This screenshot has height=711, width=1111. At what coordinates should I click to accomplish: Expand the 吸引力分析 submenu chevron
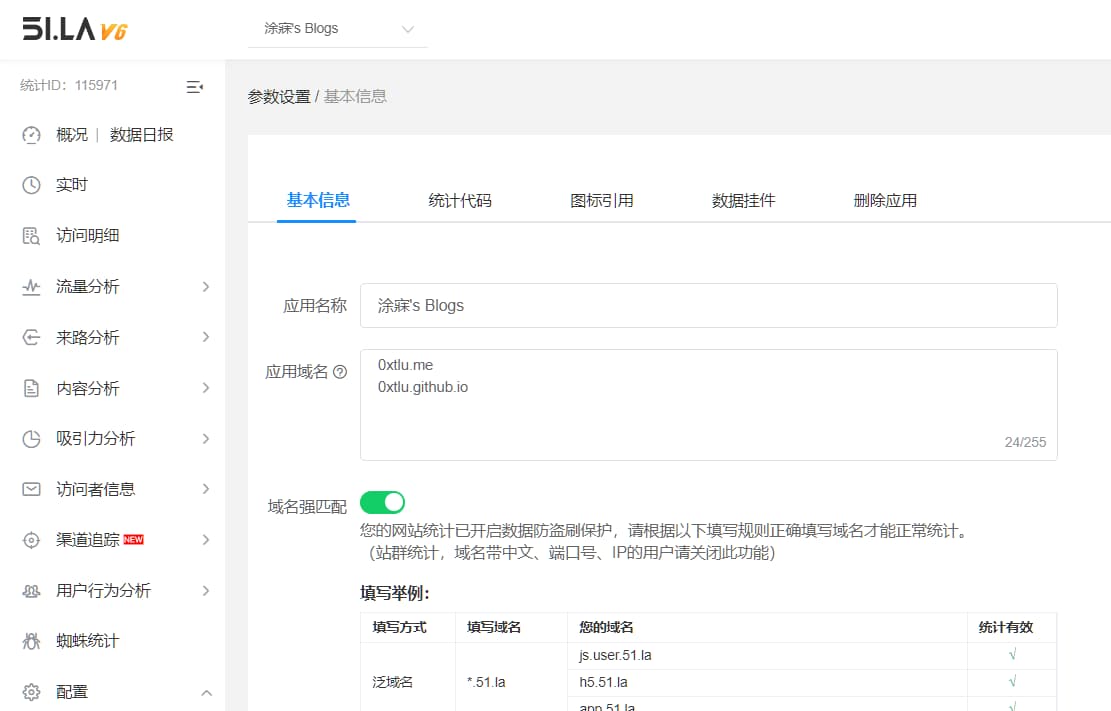point(205,439)
